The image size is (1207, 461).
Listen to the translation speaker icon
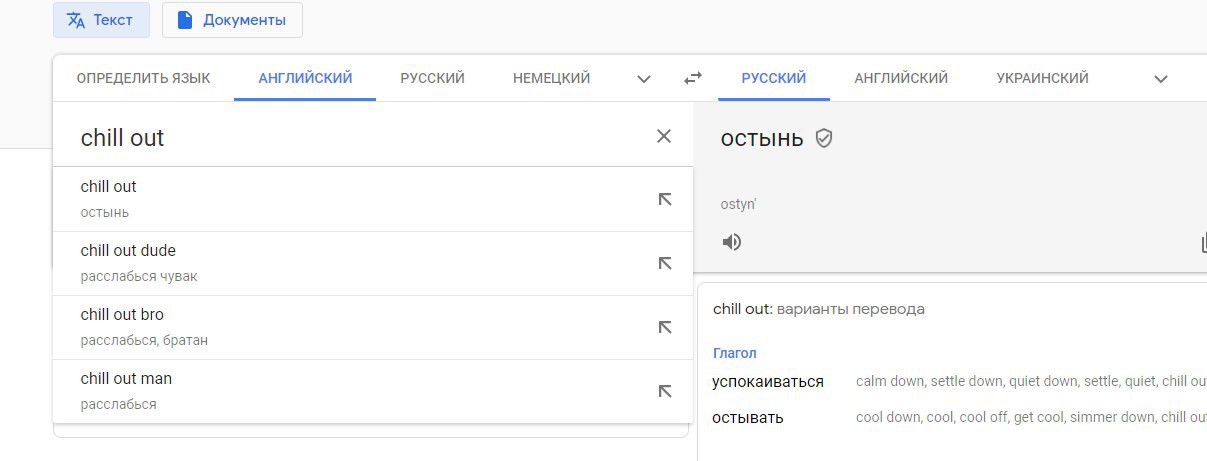732,241
